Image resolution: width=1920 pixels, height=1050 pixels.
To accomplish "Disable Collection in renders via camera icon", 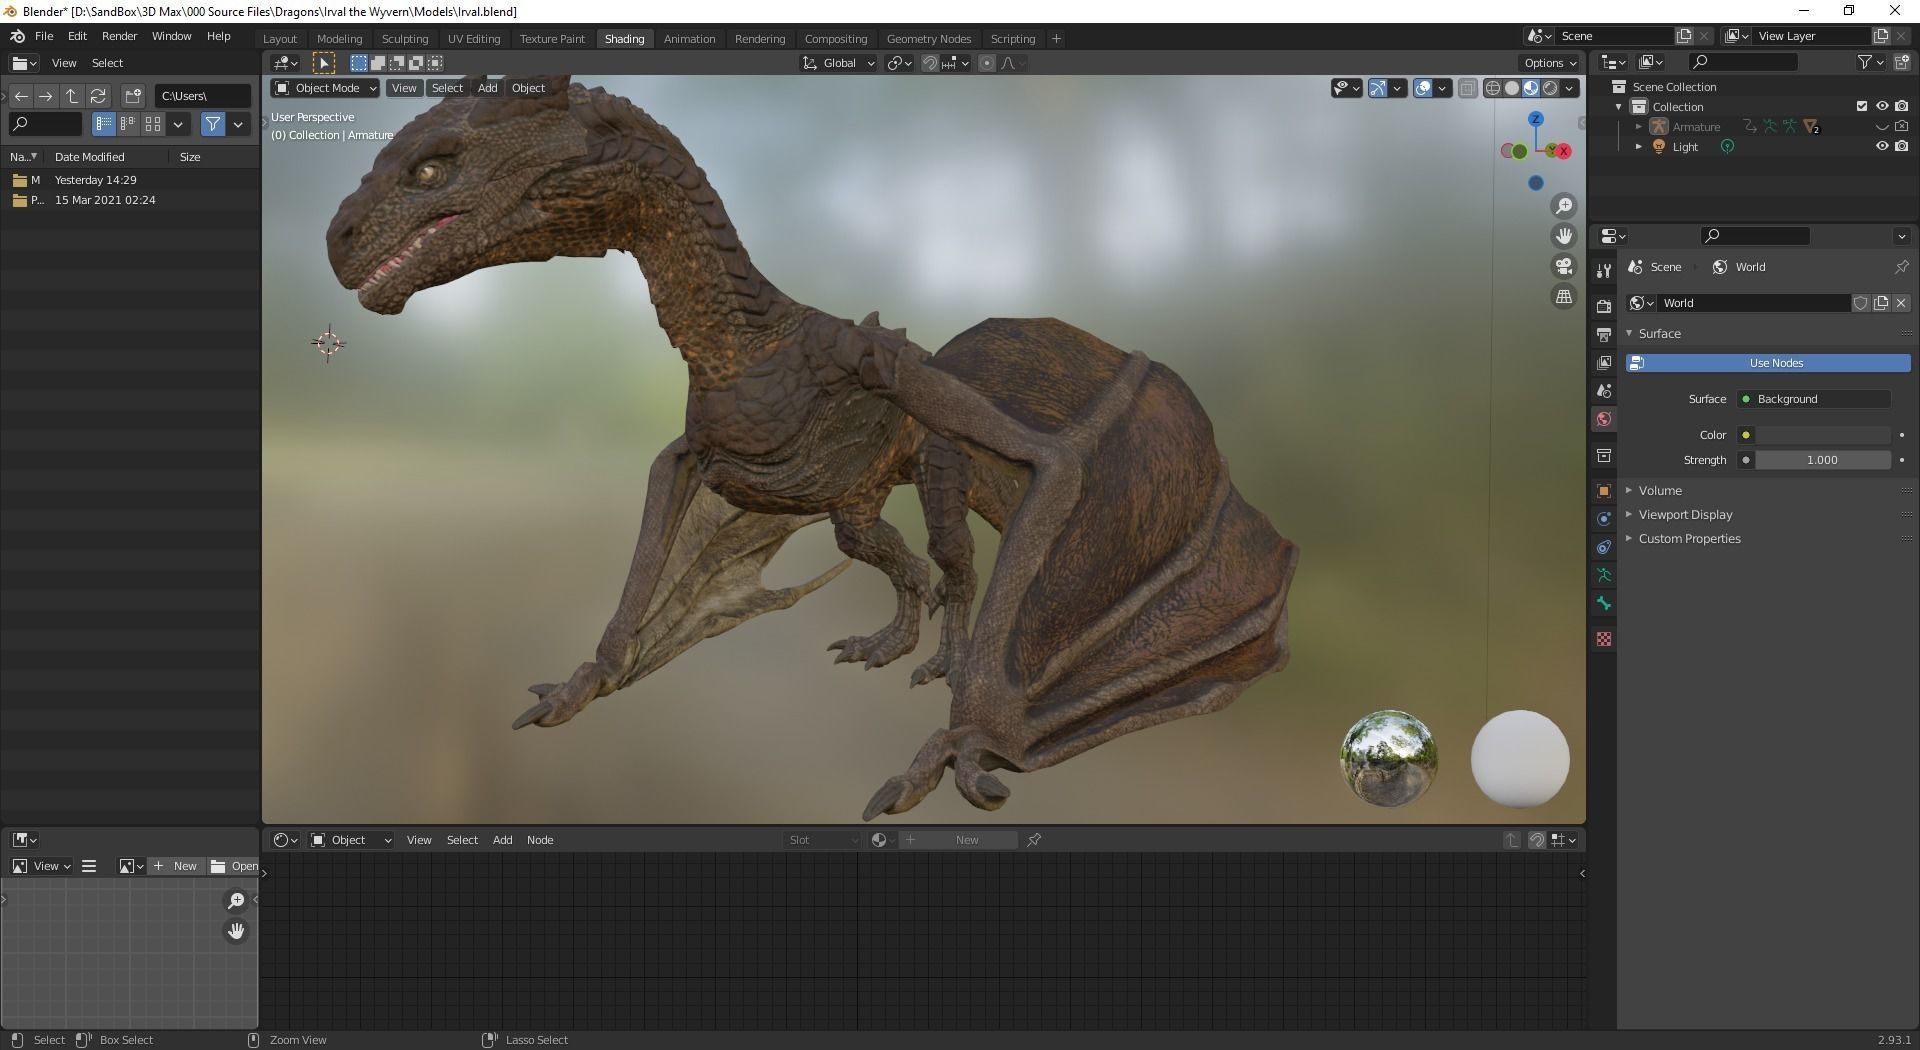I will [1901, 106].
